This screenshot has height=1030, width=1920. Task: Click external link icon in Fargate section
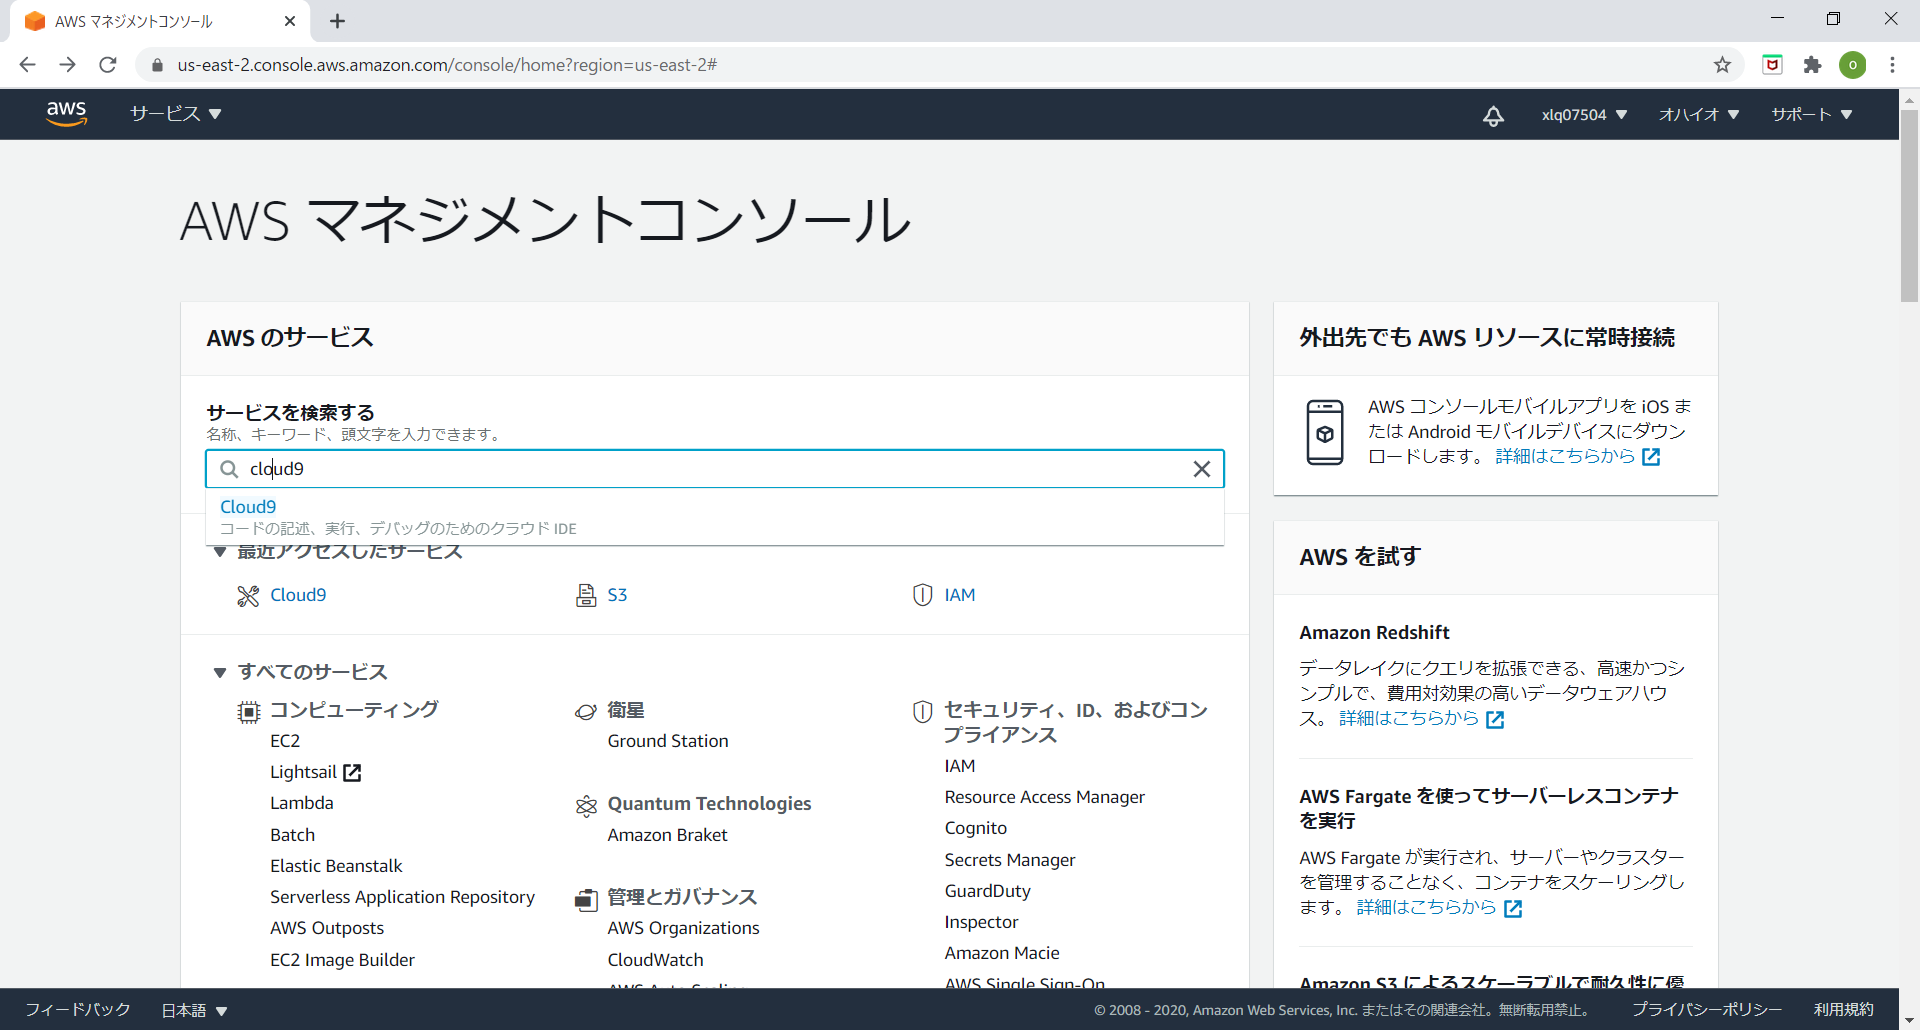point(1513,909)
